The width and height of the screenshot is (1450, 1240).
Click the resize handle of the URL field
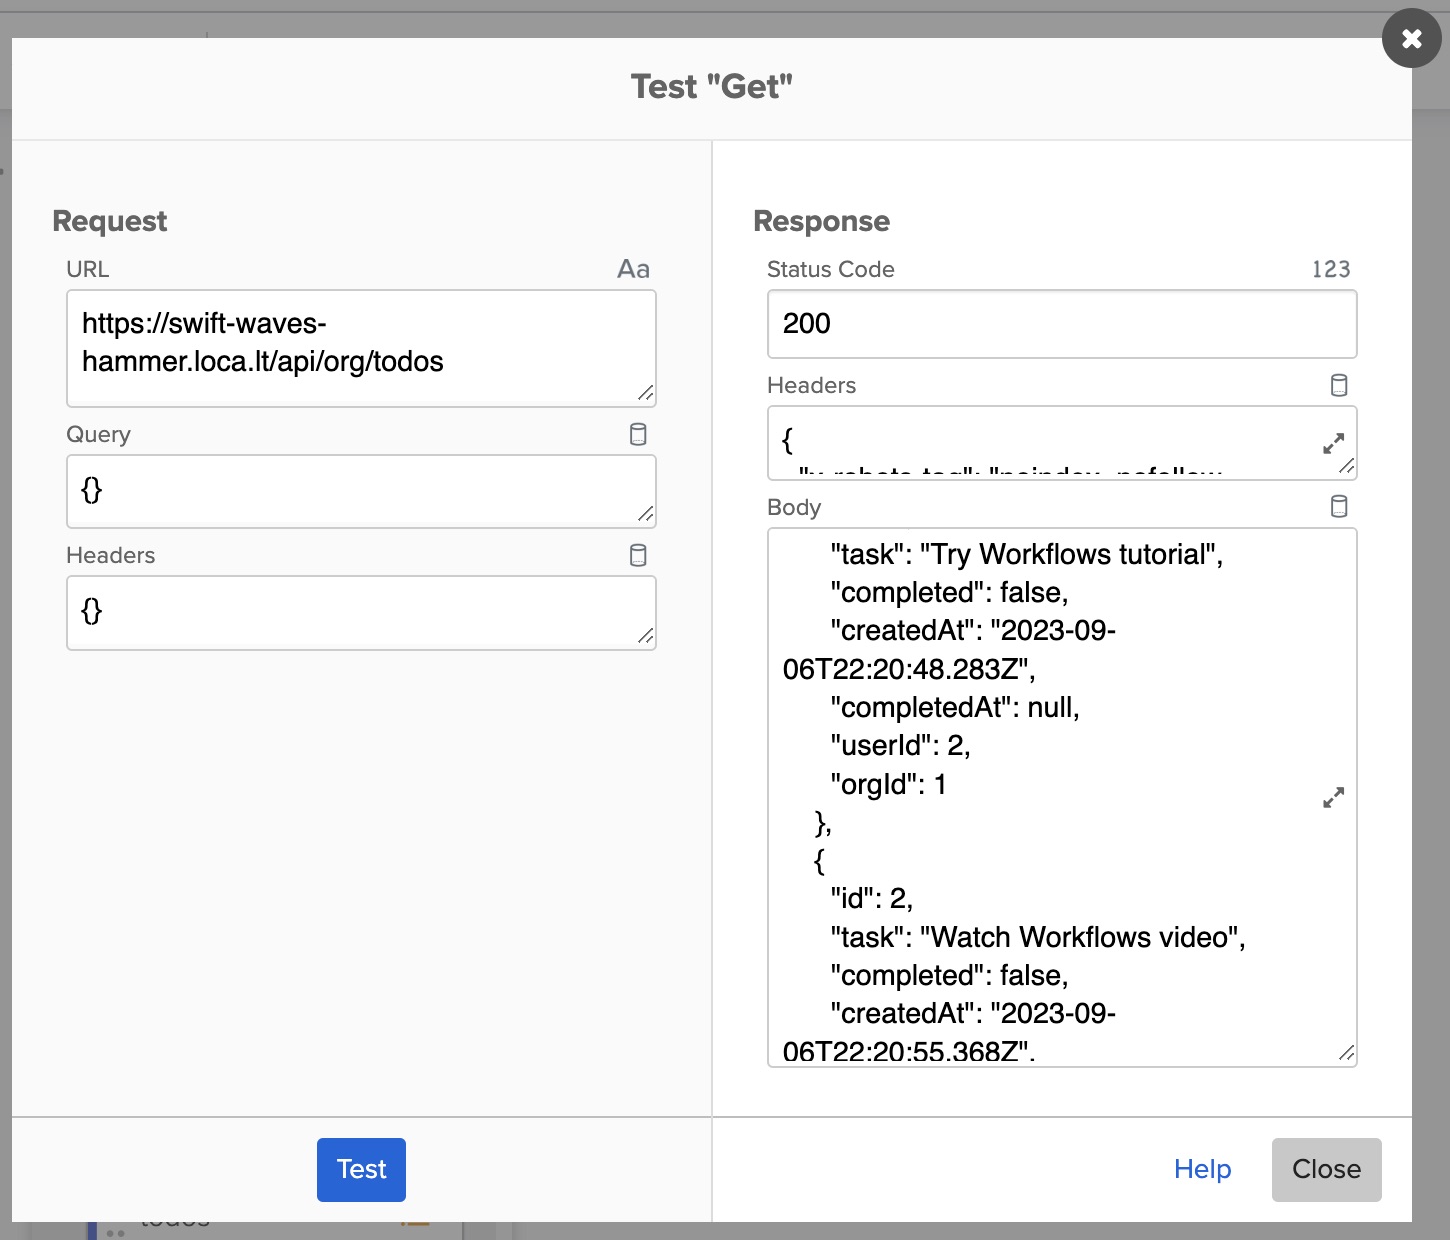(x=646, y=394)
